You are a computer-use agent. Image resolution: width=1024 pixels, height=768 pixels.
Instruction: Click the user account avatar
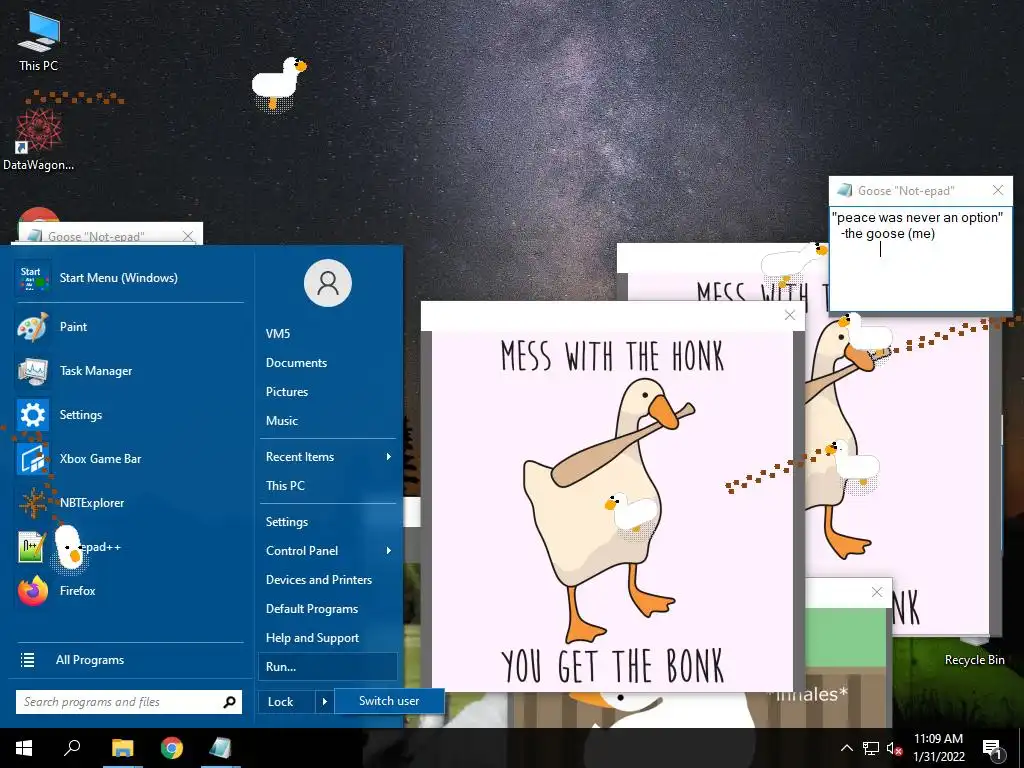pyautogui.click(x=328, y=283)
